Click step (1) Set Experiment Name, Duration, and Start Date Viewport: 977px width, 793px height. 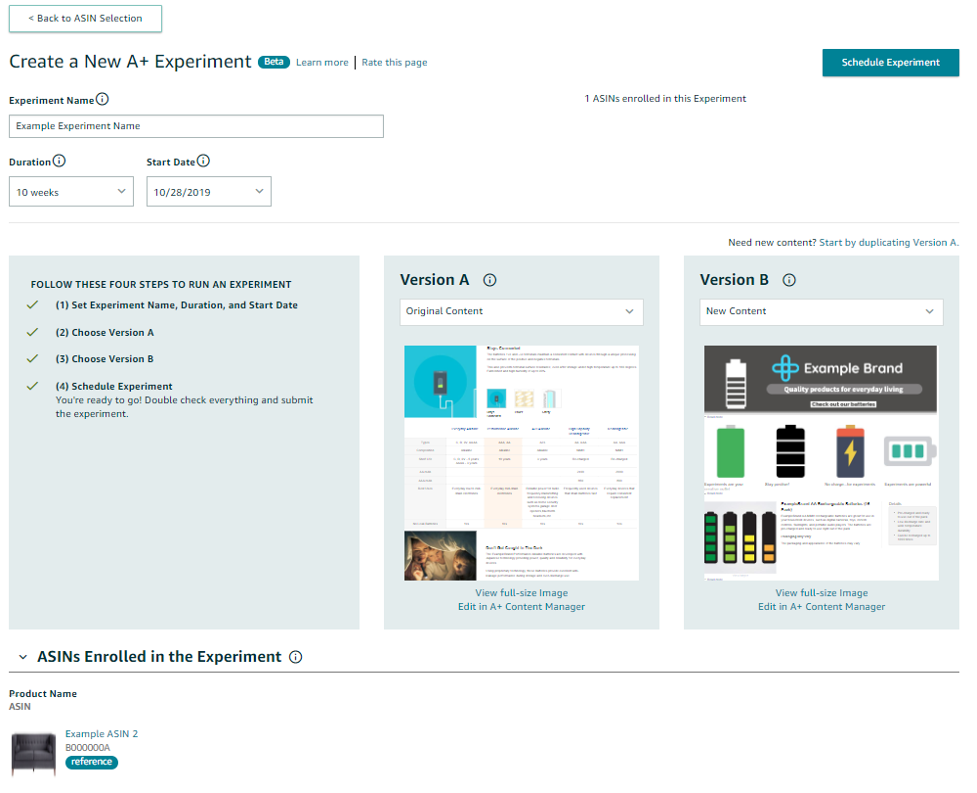click(x=176, y=305)
